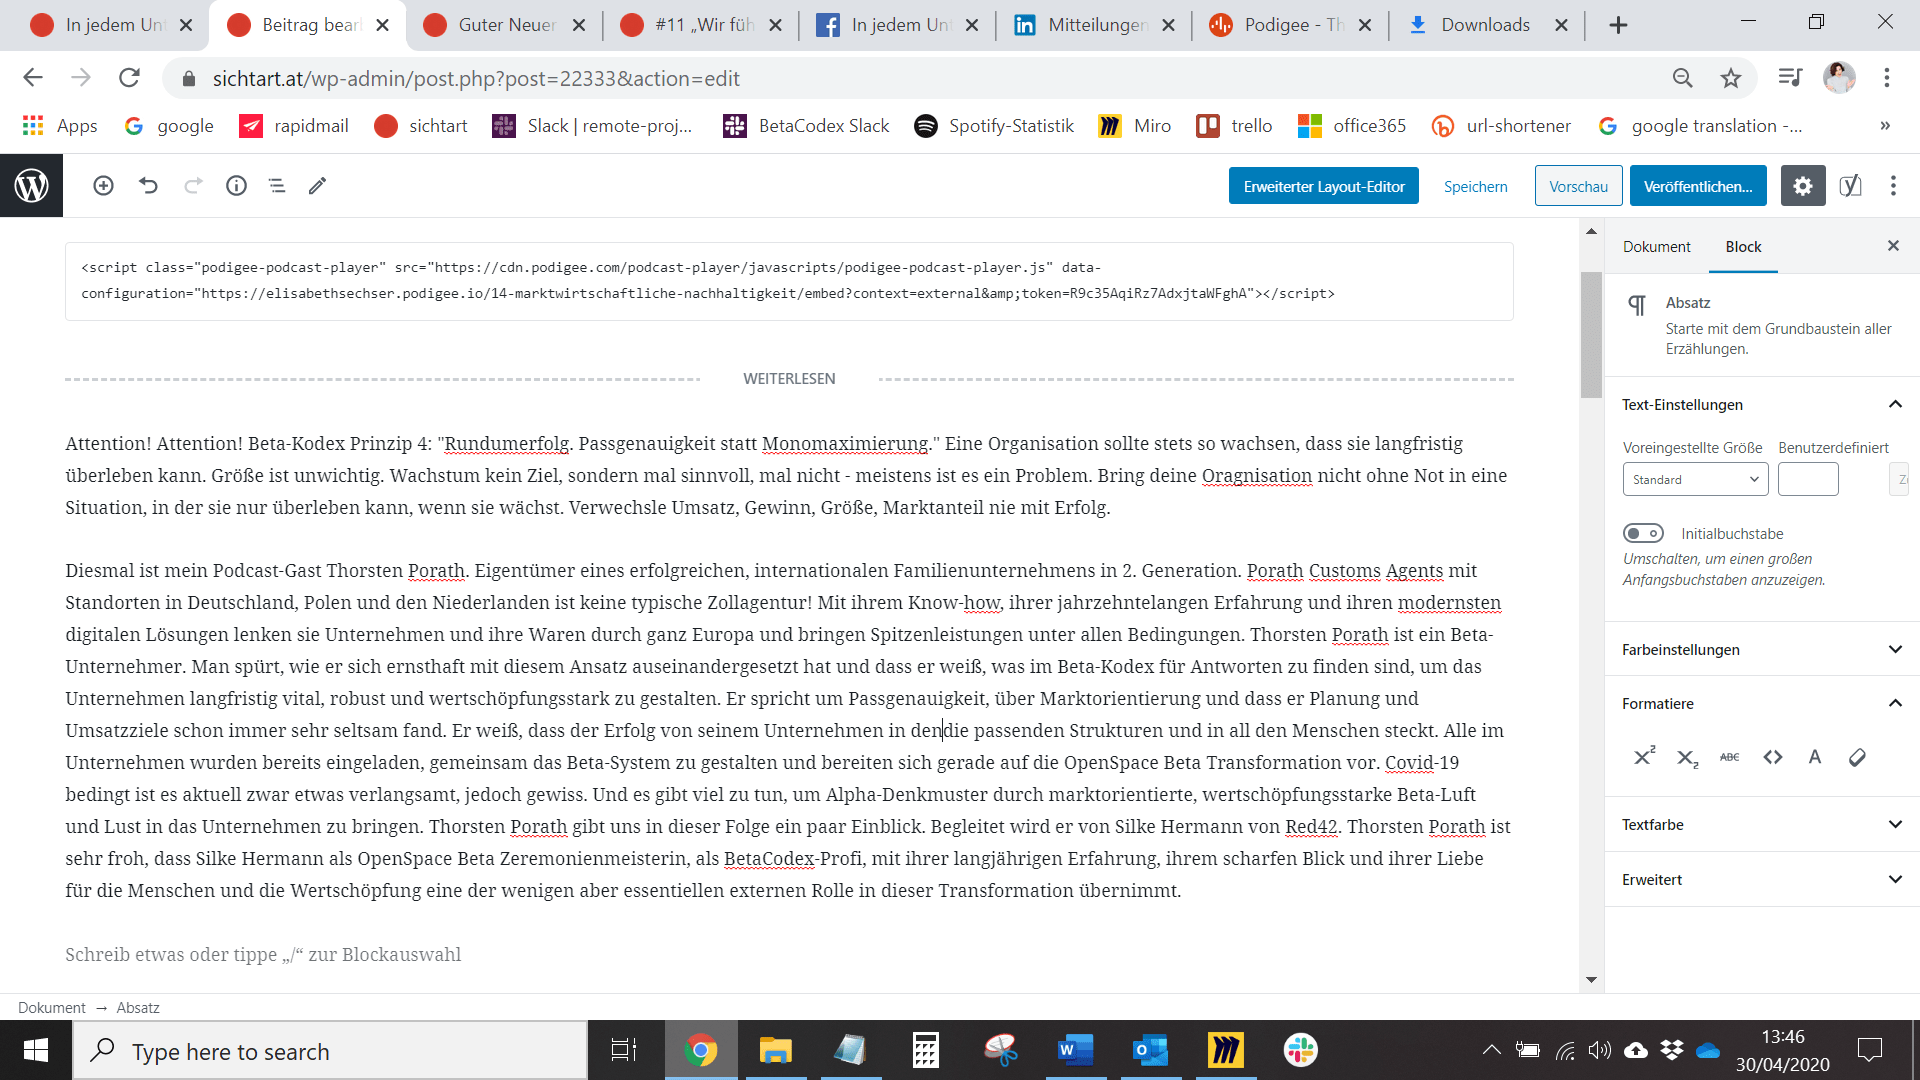Close the block settings sidebar
1920x1080 pixels.
pos(1893,246)
